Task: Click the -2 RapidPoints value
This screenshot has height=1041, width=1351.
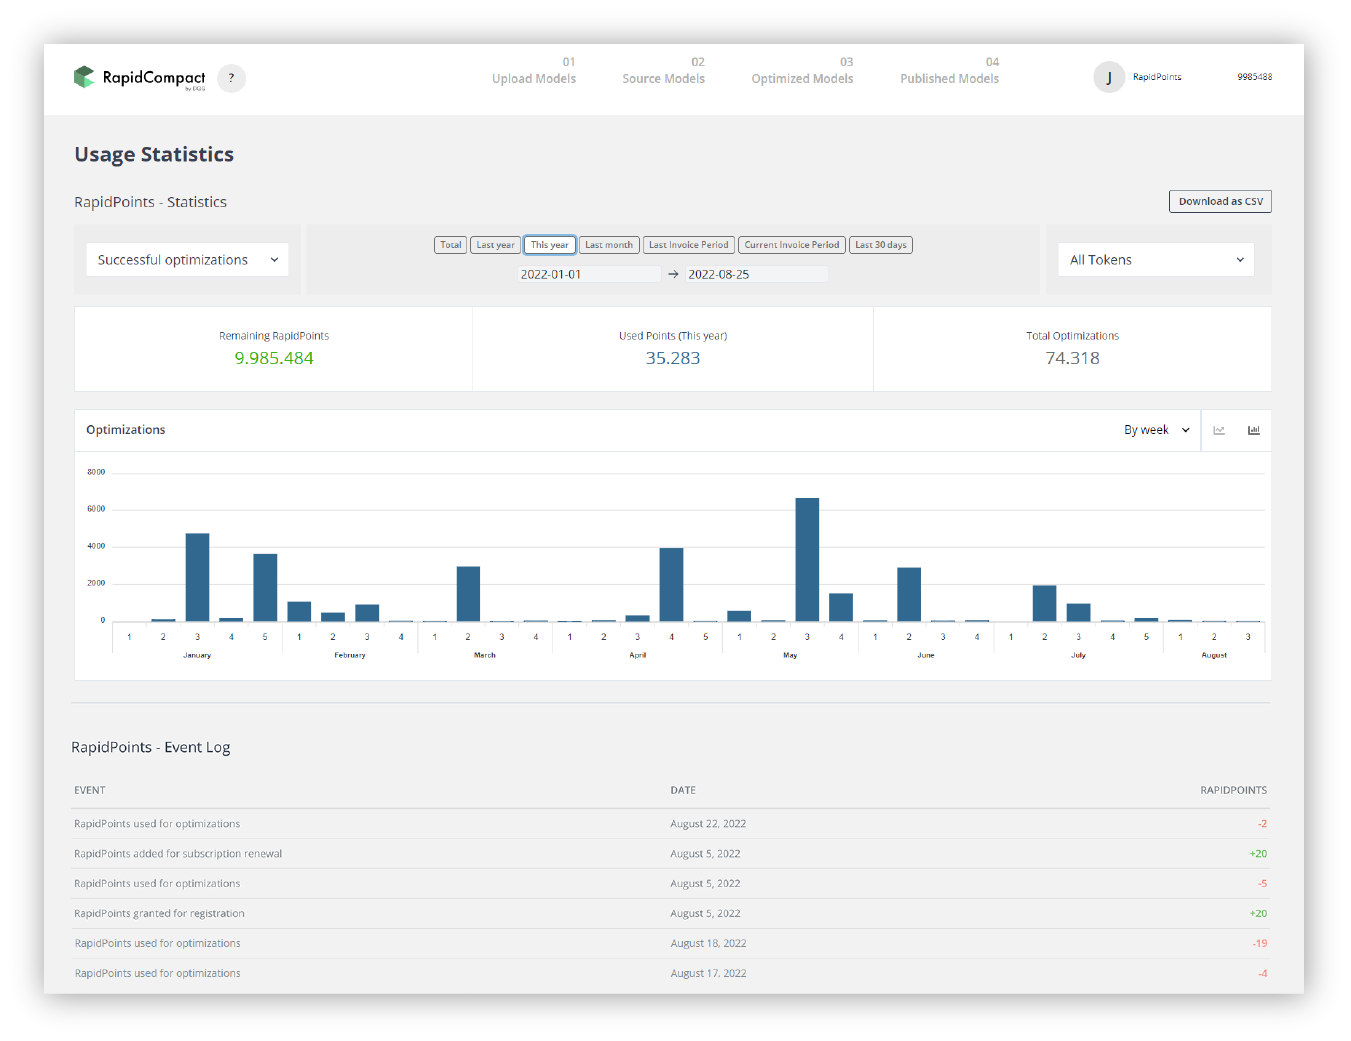Action: (1262, 824)
